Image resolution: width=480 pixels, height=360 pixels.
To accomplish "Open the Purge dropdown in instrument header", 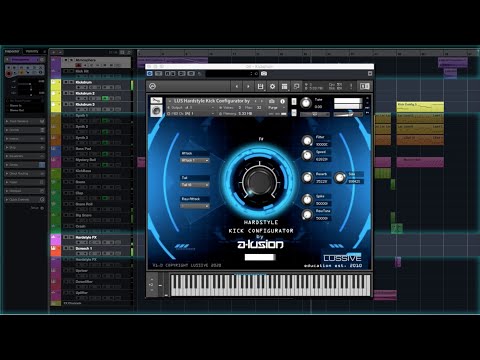I will point(276,107).
